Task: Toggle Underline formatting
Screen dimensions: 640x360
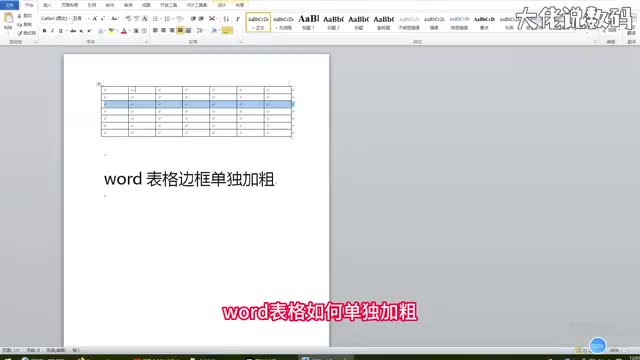Action: pyautogui.click(x=61, y=31)
